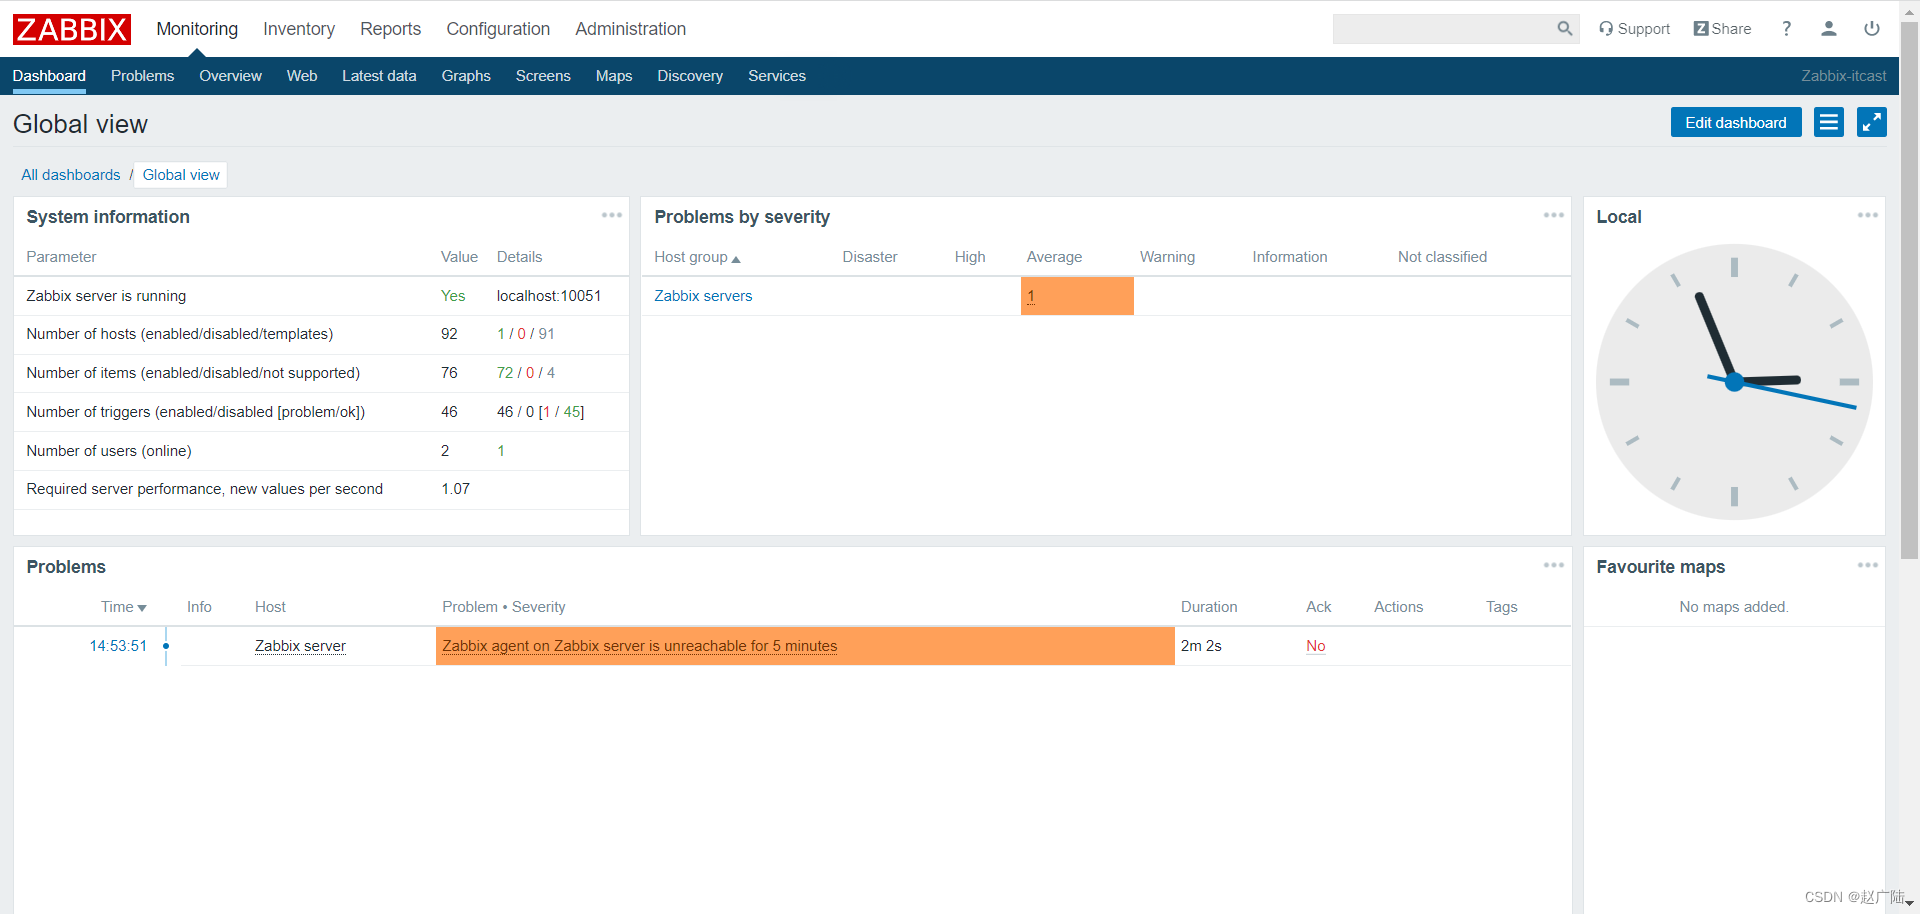This screenshot has height=914, width=1920.
Task: Open help via question mark icon
Action: pos(1786,29)
